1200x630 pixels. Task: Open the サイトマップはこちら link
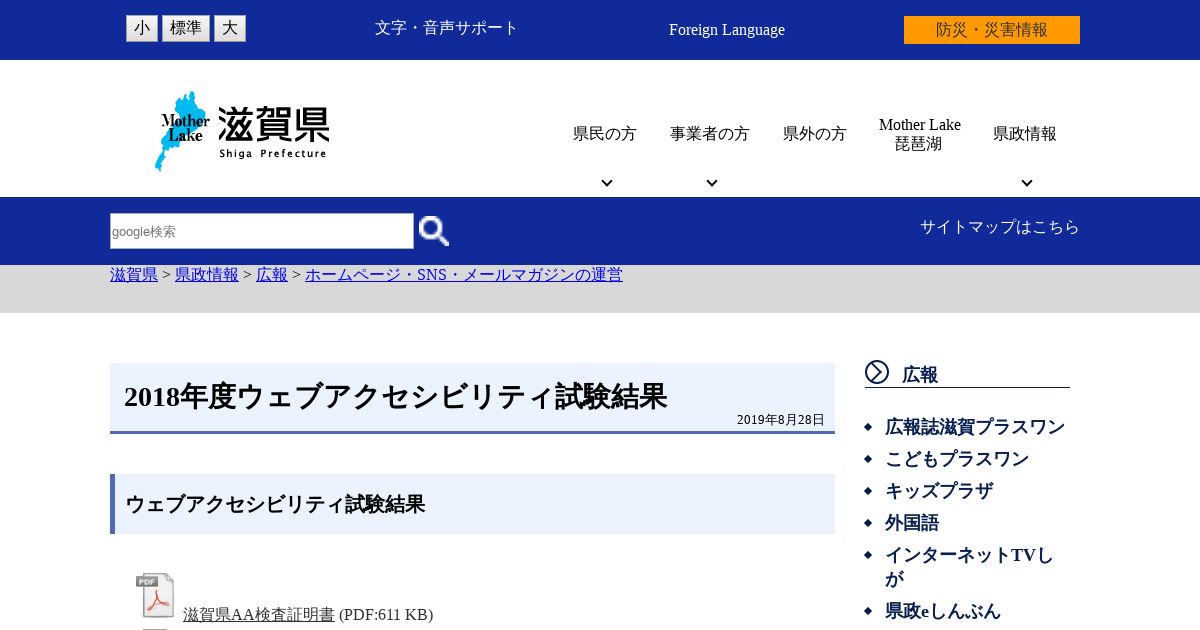coord(1000,227)
